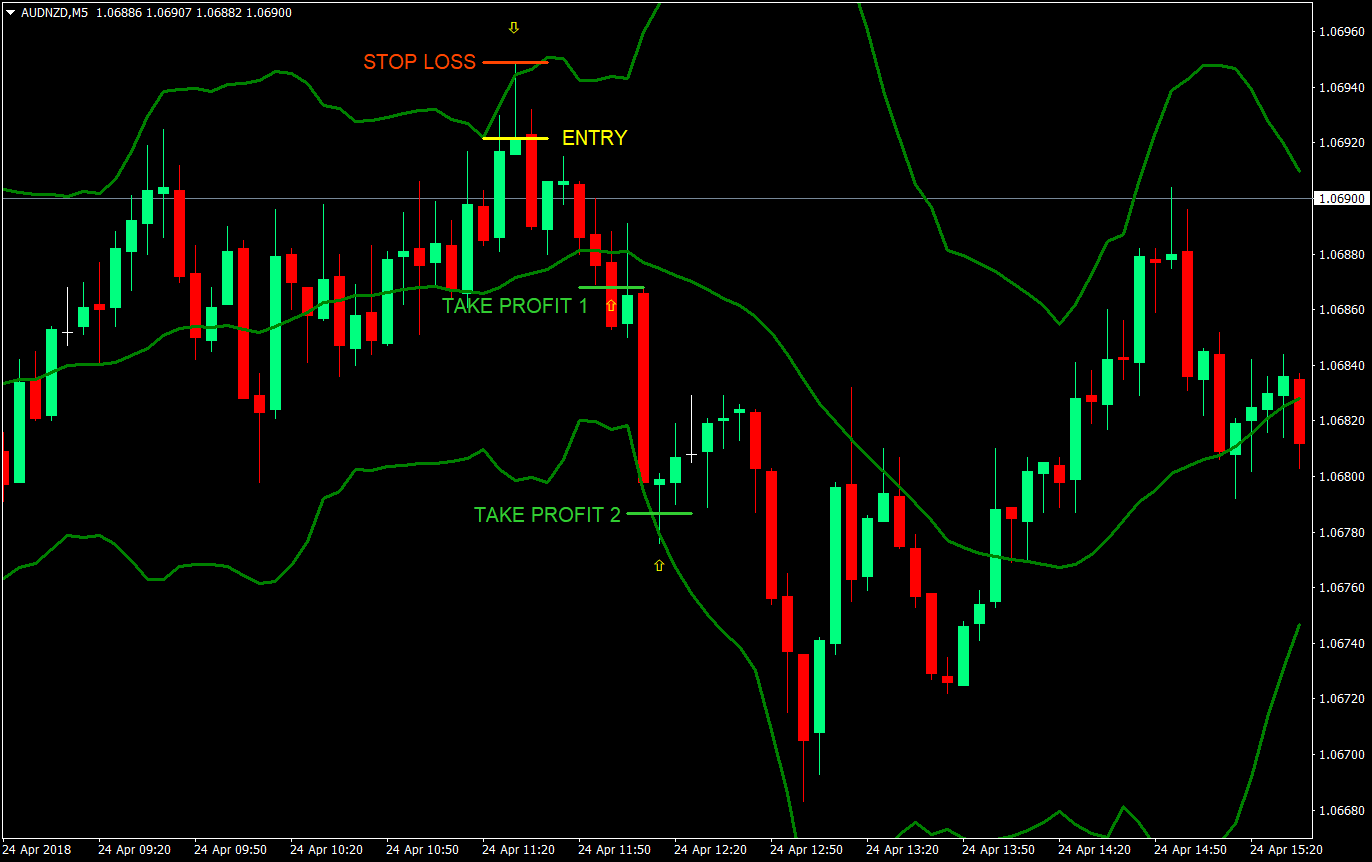Click the 24 Apr 09:20 time label
The height and width of the screenshot is (862, 1372).
(x=134, y=850)
